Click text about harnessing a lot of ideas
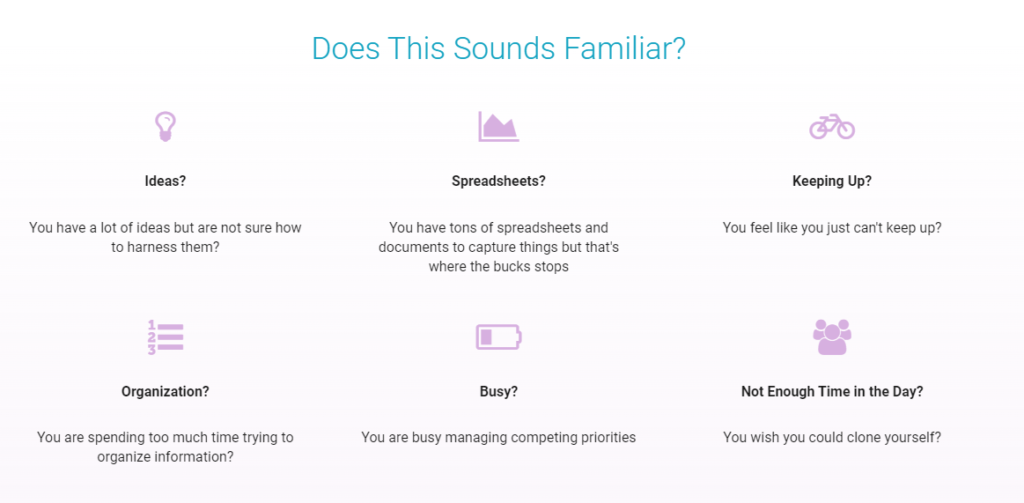The height and width of the screenshot is (503, 1024). point(165,238)
